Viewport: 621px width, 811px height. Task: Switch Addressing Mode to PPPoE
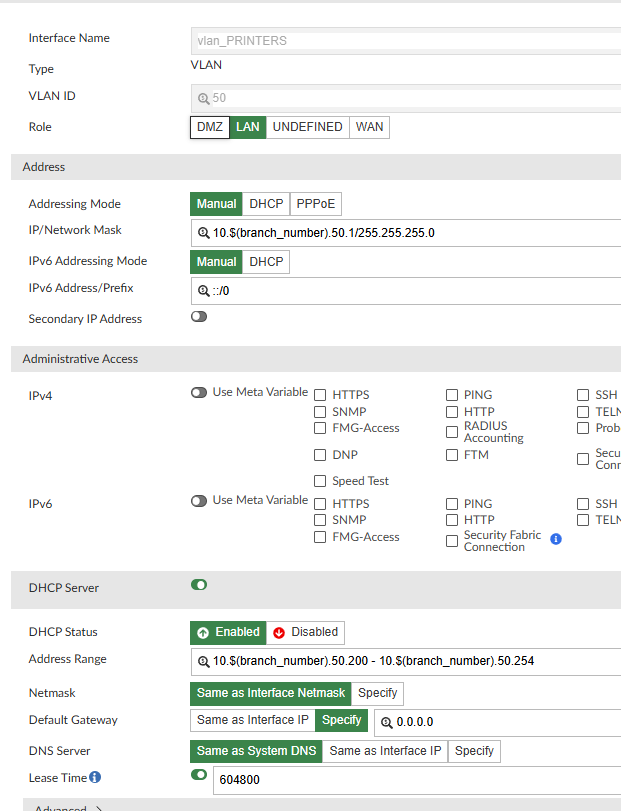pos(315,204)
